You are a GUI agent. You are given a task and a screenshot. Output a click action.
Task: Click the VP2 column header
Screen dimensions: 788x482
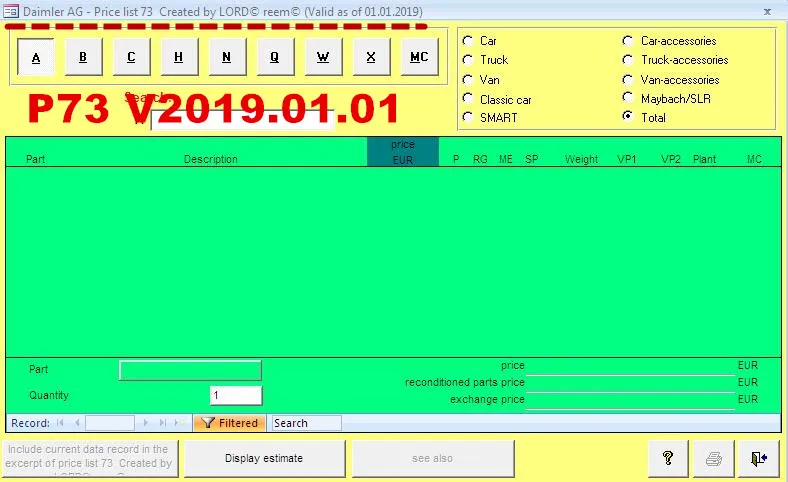coord(671,159)
